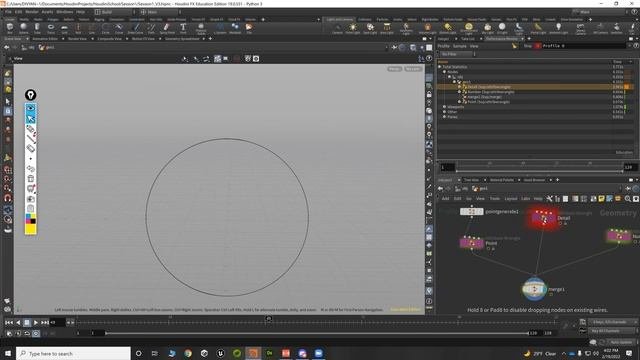Add a Point Light from the shelf
Viewport: 640px width, 360px height.
[x=353, y=28]
